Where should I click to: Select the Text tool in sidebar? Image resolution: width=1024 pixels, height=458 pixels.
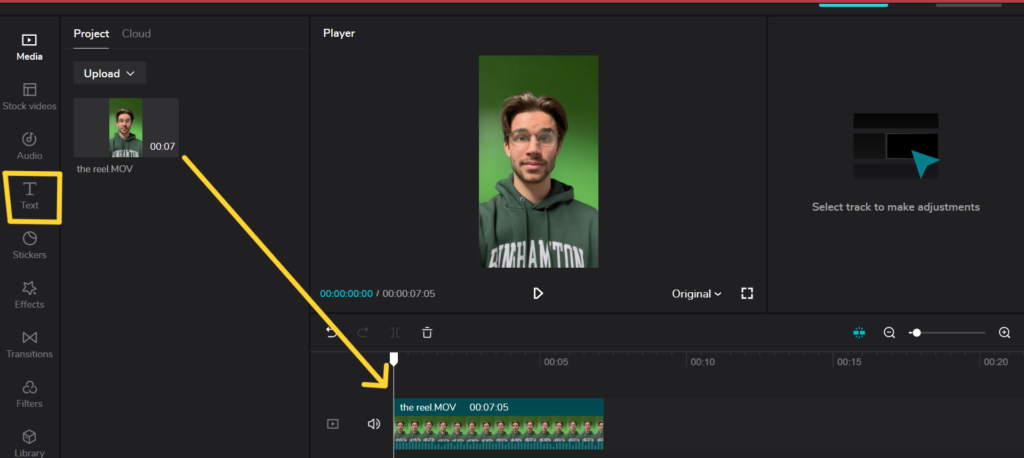point(30,195)
